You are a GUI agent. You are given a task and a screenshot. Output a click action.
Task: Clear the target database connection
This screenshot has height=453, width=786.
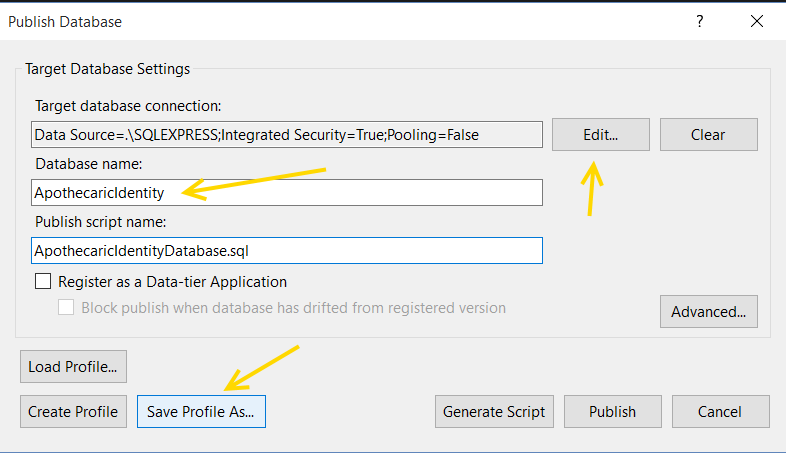pos(708,134)
